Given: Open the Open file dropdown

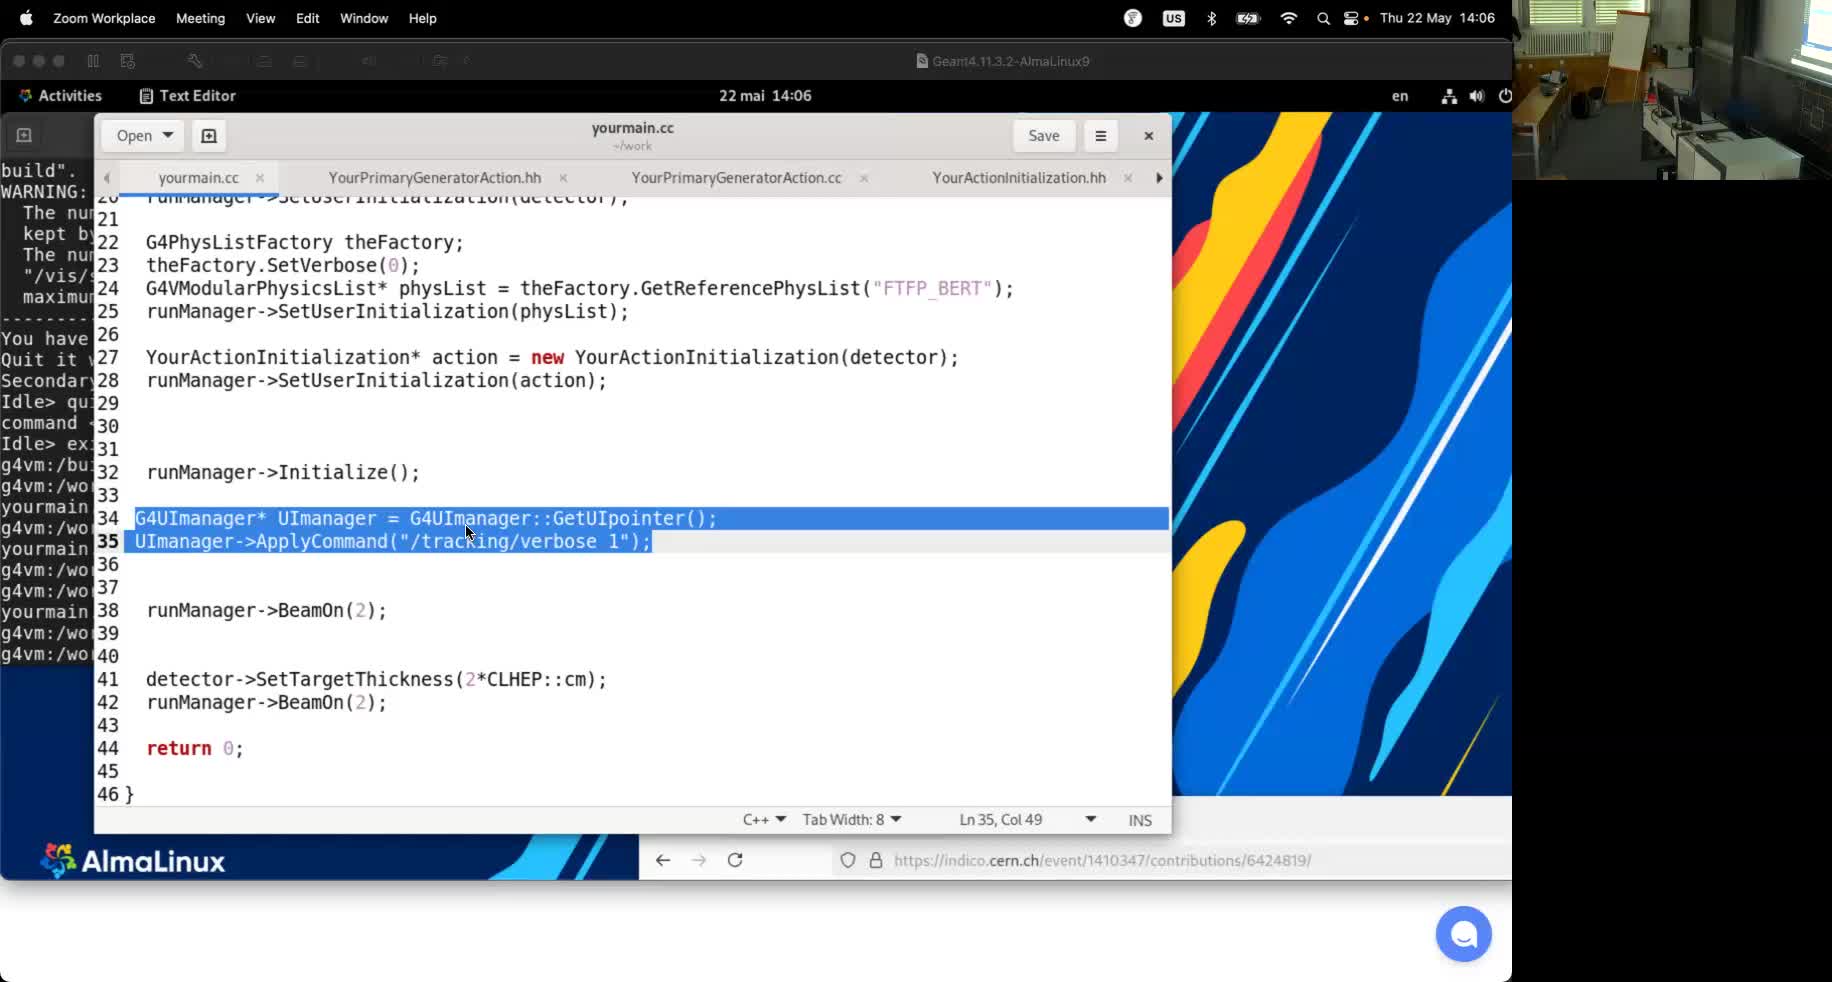Looking at the screenshot, I should 141,136.
